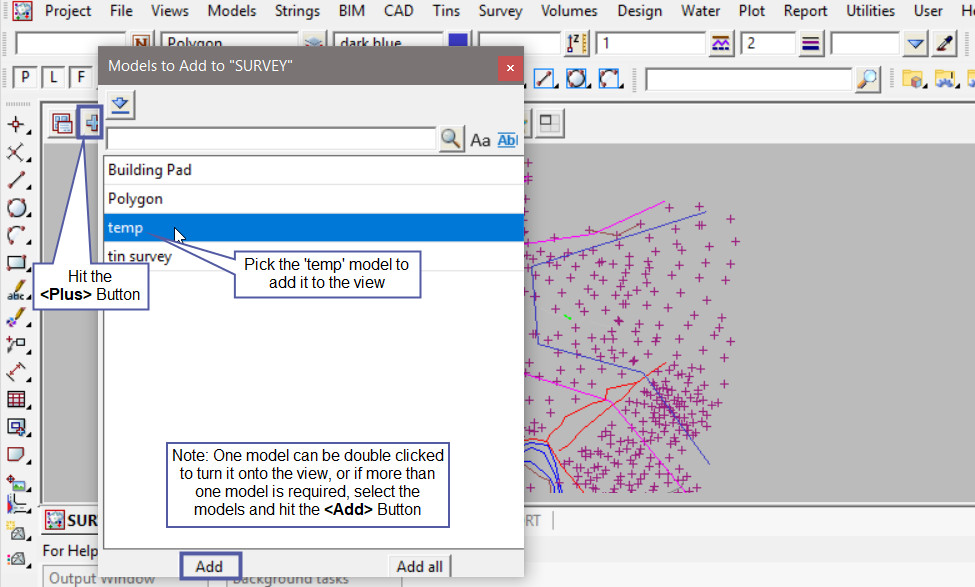Toggle the L snap button
This screenshot has width=975, height=587.
tap(53, 78)
